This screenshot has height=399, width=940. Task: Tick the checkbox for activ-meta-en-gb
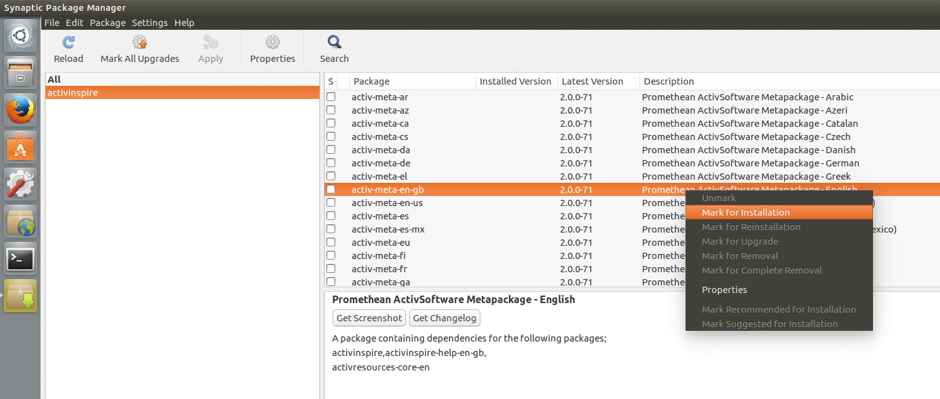[330, 189]
